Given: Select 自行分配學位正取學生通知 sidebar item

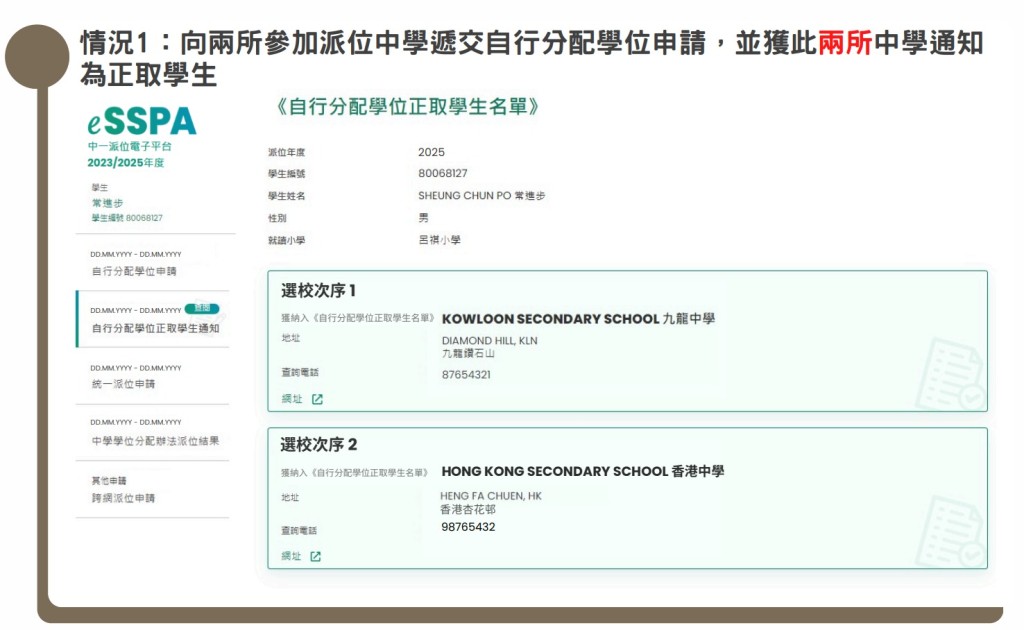Looking at the screenshot, I should coord(154,328).
